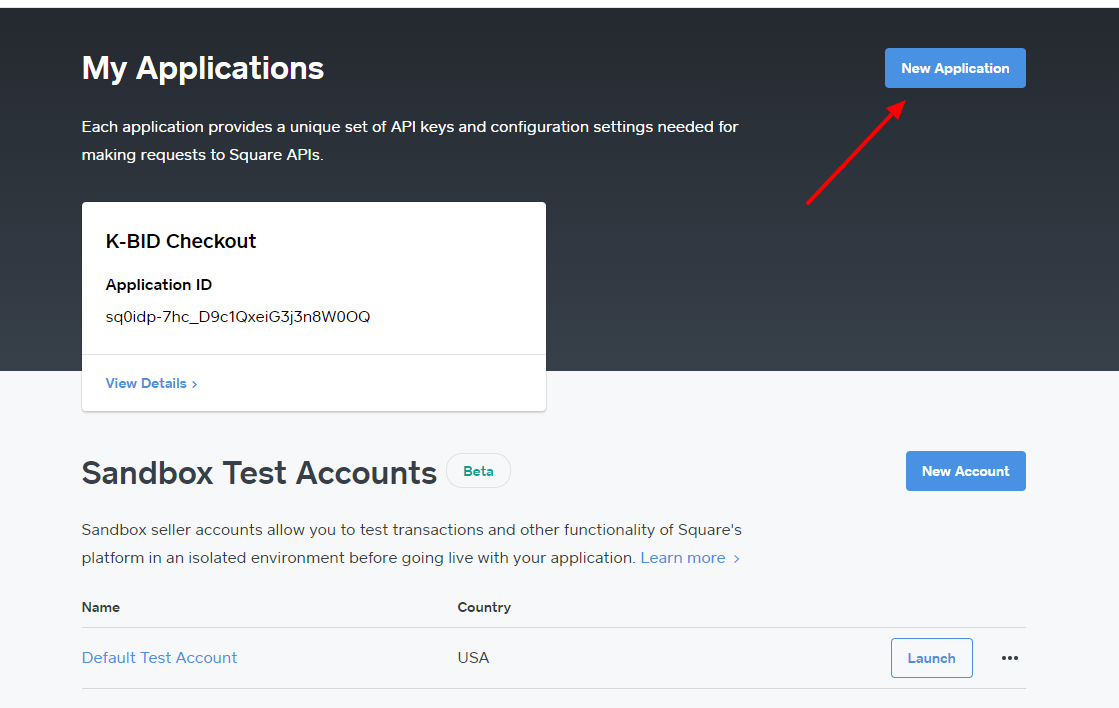Open the Default Test Account link
The height and width of the screenshot is (708, 1119).
(160, 657)
